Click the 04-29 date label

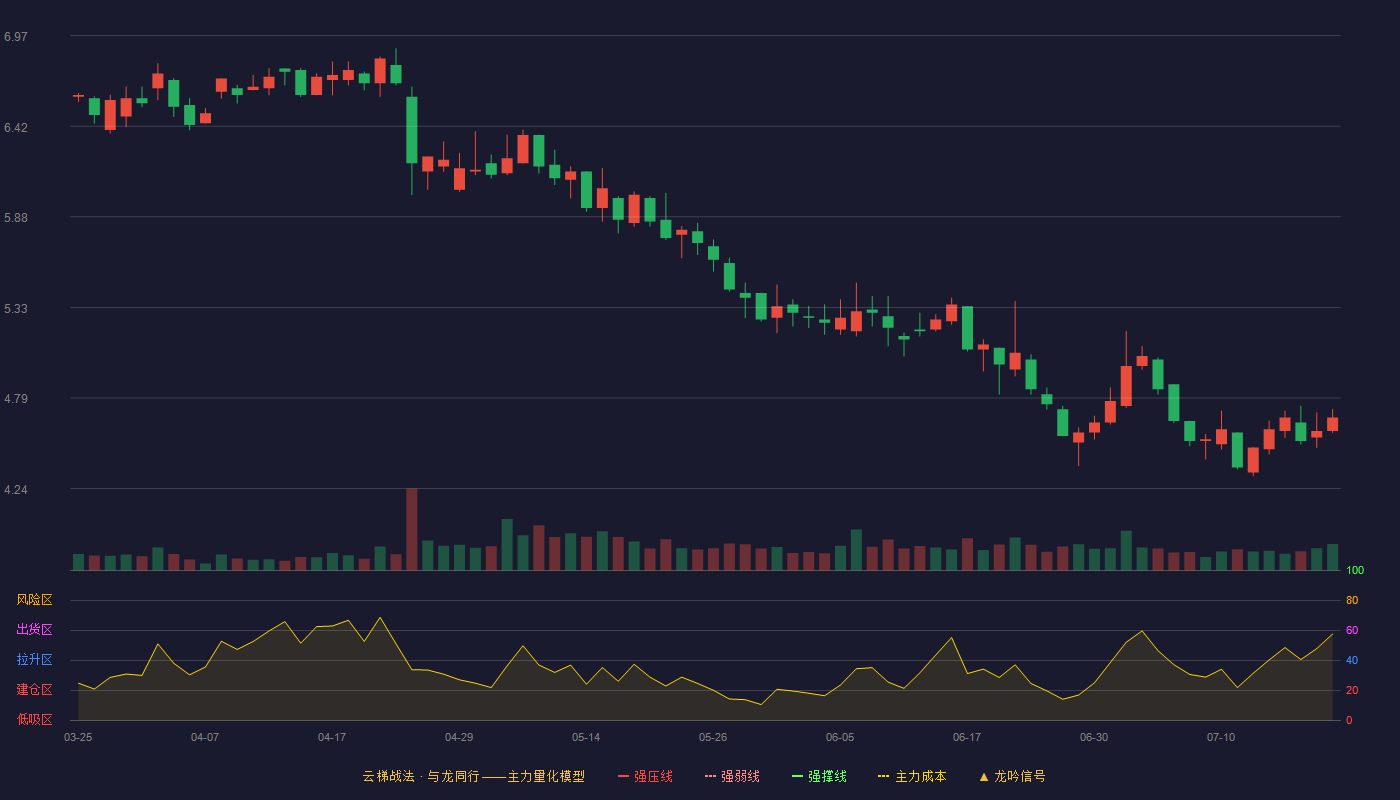coord(459,737)
